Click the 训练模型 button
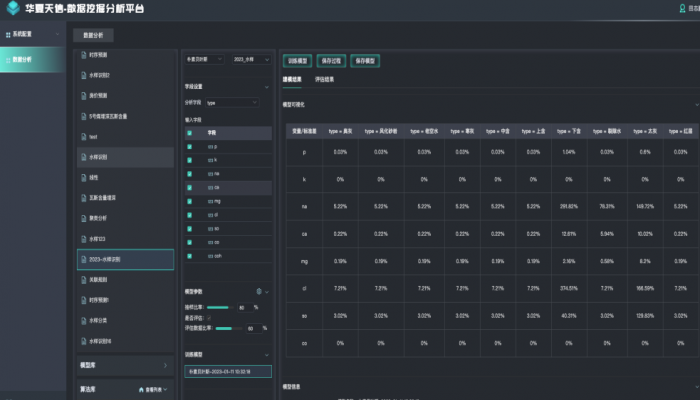Image resolution: width=700 pixels, height=400 pixels. click(x=297, y=60)
